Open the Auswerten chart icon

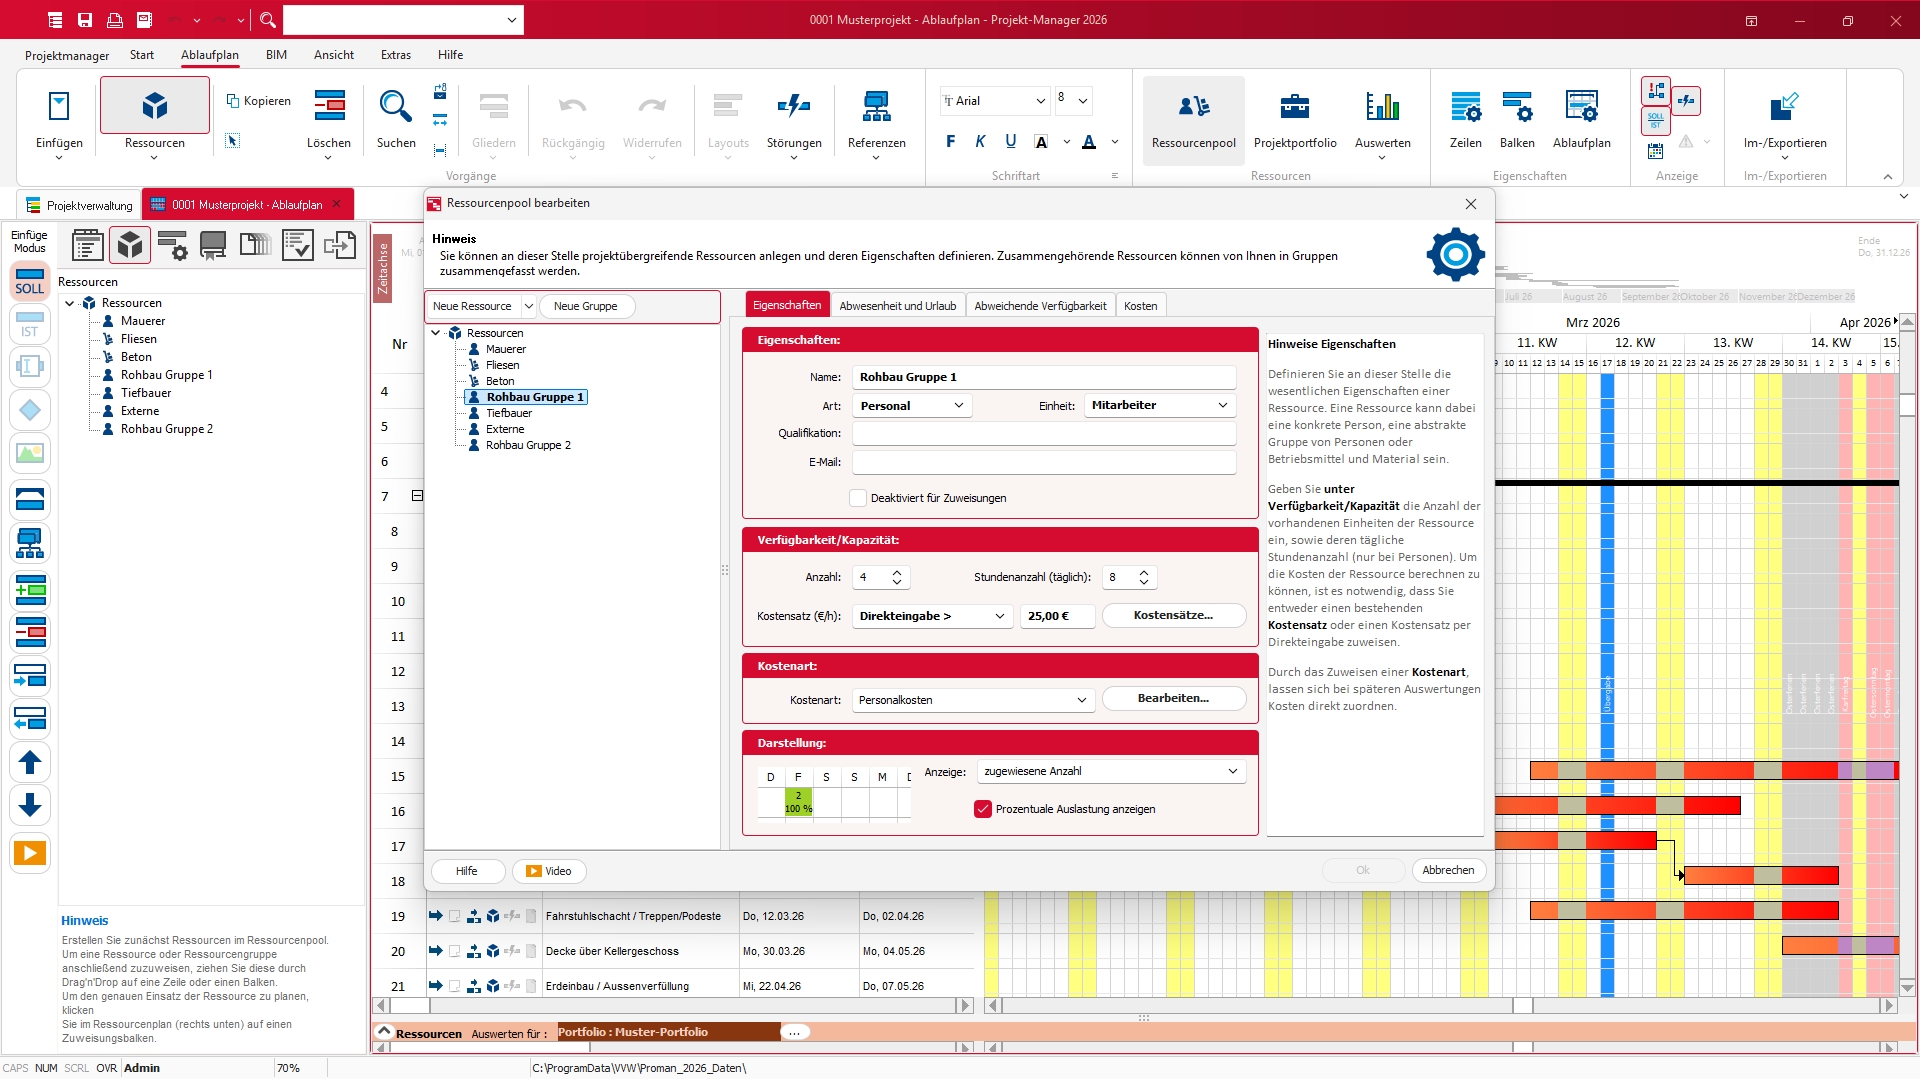pos(1382,107)
